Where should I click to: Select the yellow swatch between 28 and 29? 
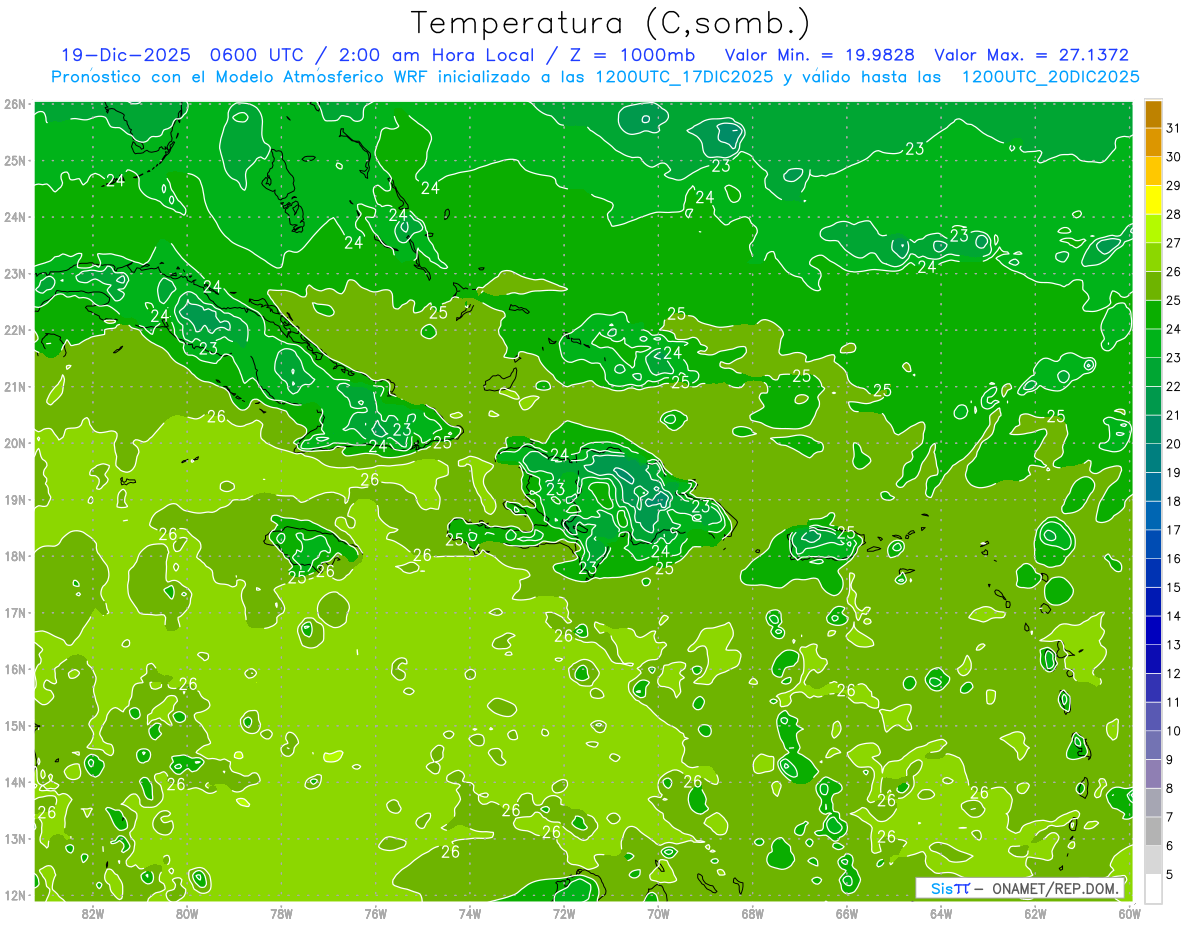pyautogui.click(x=1153, y=200)
